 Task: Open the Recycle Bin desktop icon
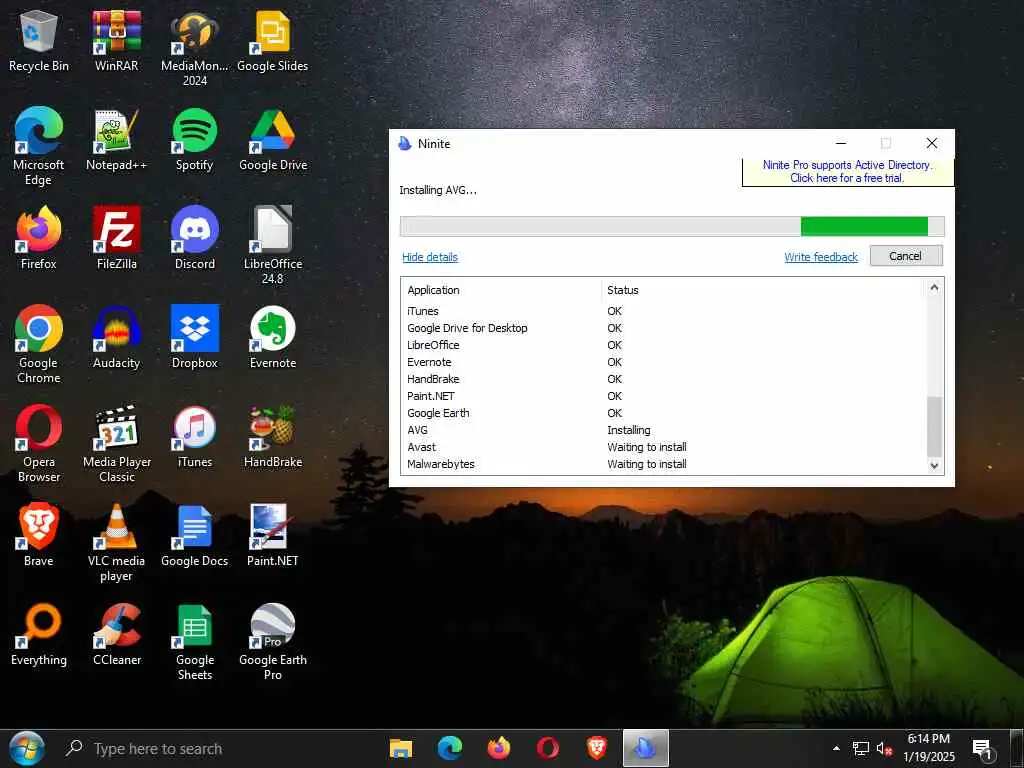pos(39,42)
